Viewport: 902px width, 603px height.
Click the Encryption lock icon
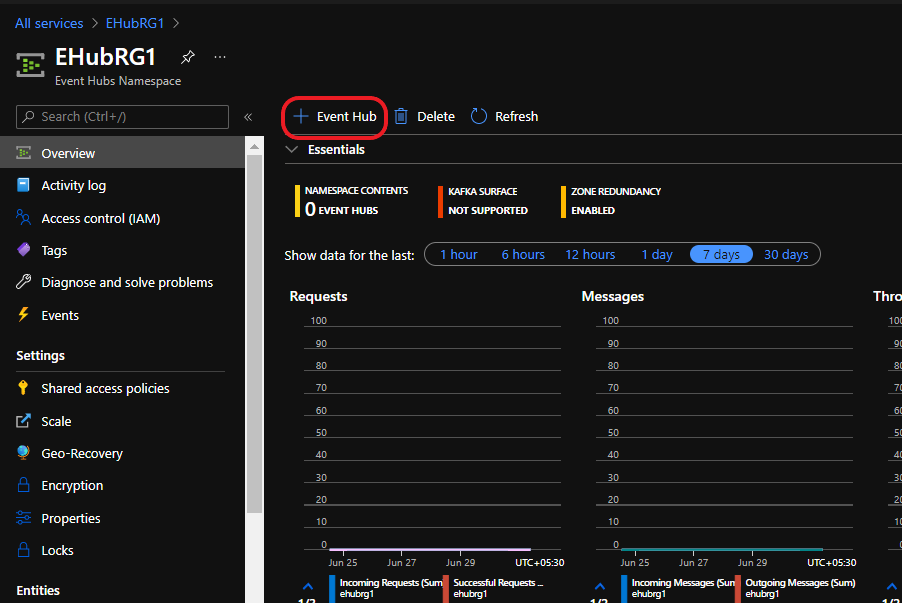click(24, 485)
